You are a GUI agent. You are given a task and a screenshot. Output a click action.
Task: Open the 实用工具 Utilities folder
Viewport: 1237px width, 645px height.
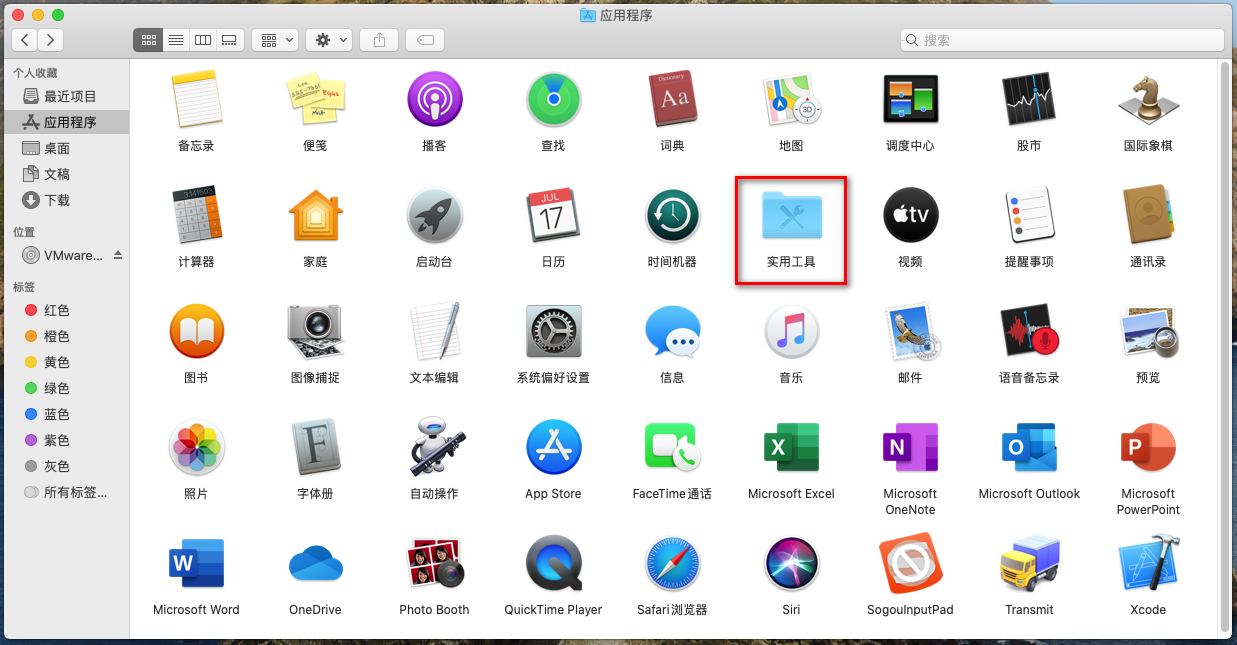click(x=791, y=215)
